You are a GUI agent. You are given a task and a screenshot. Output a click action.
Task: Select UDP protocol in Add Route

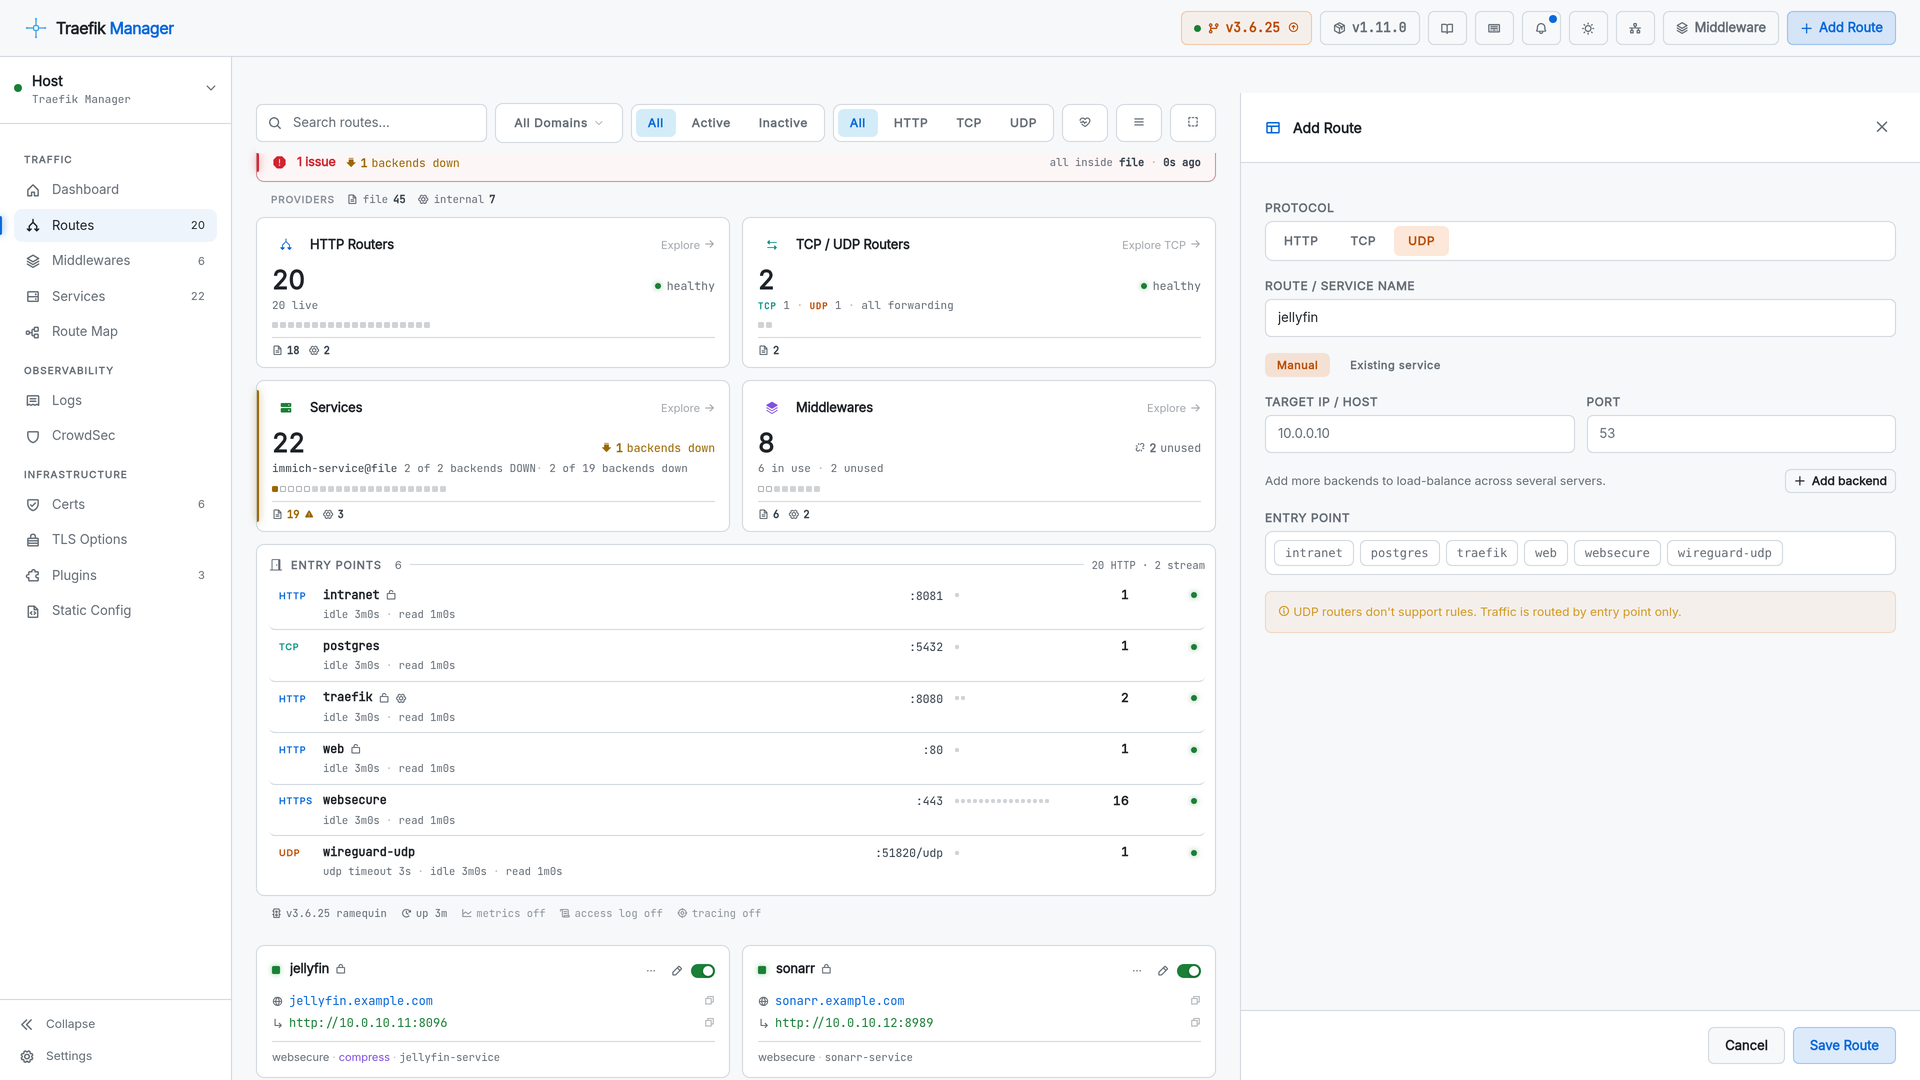coord(1421,241)
